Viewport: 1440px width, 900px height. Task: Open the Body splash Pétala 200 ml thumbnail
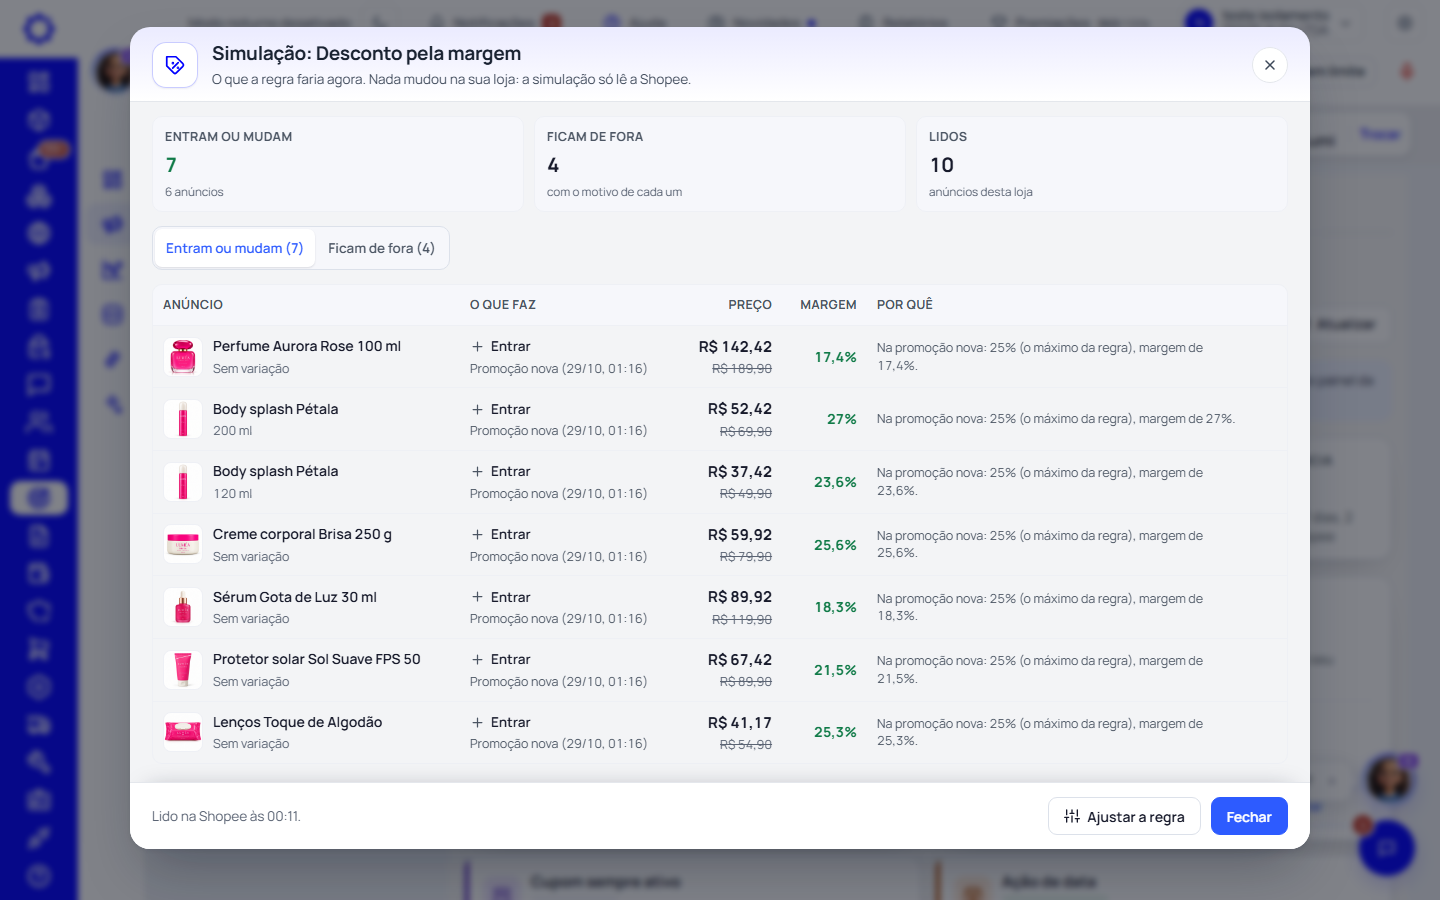183,419
